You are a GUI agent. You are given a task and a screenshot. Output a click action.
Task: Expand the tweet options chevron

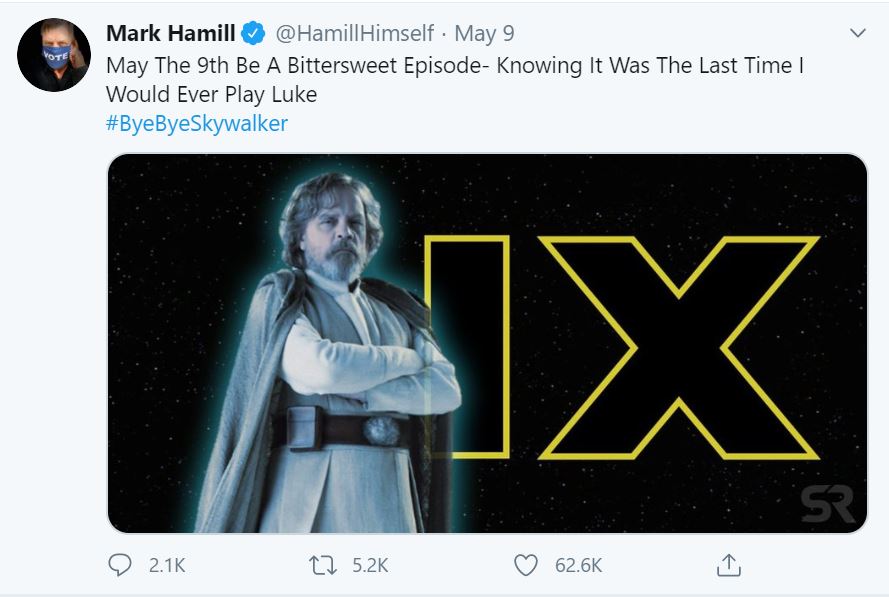tap(857, 33)
